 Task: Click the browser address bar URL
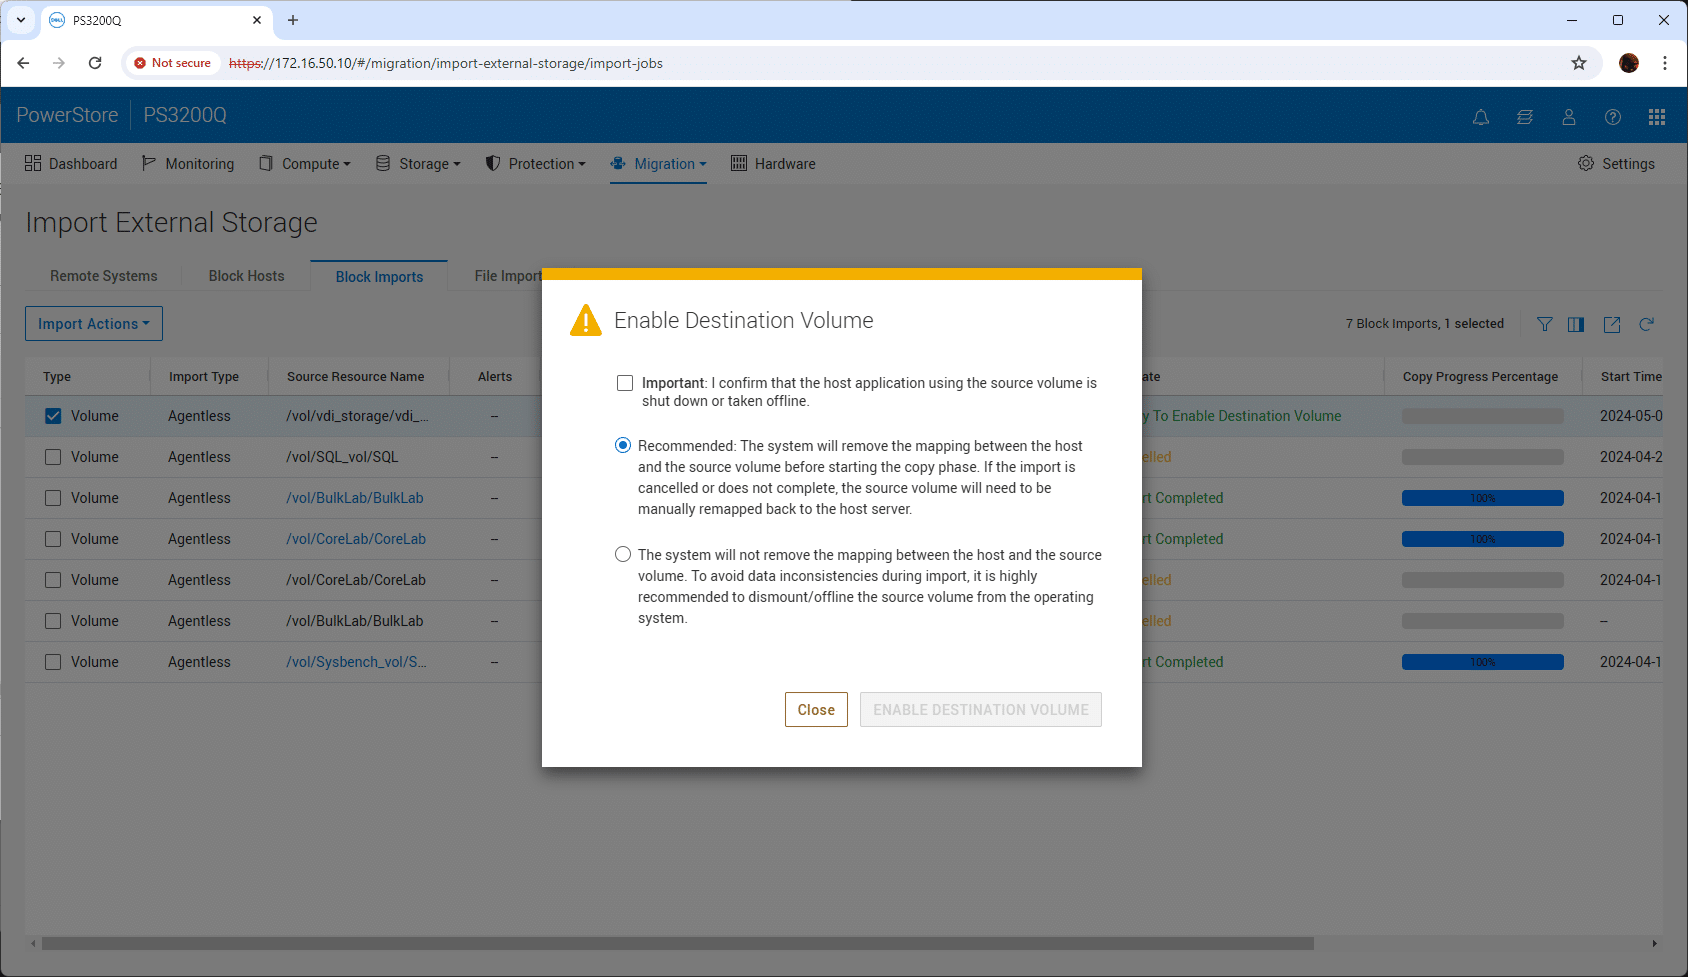tap(446, 63)
